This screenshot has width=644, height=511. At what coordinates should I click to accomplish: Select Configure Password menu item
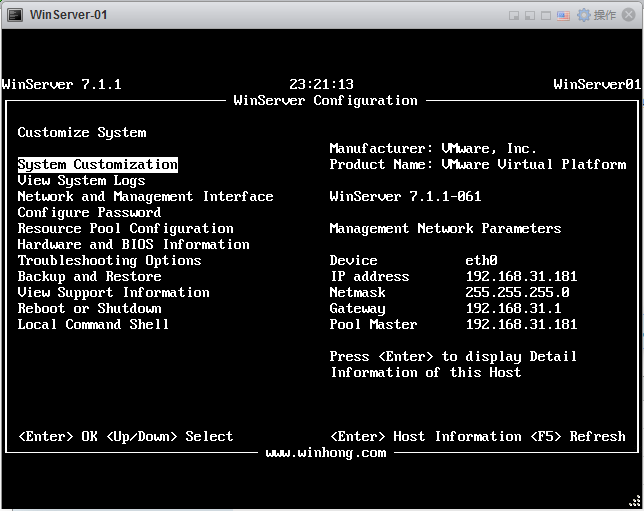coord(89,212)
